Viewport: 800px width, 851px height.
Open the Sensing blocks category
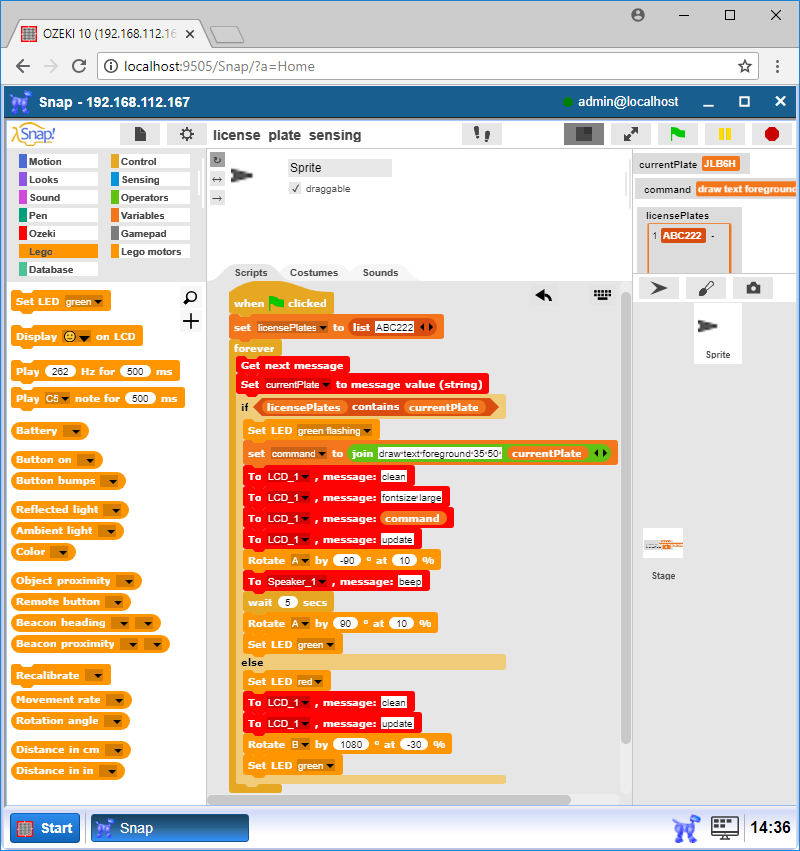pyautogui.click(x=150, y=179)
